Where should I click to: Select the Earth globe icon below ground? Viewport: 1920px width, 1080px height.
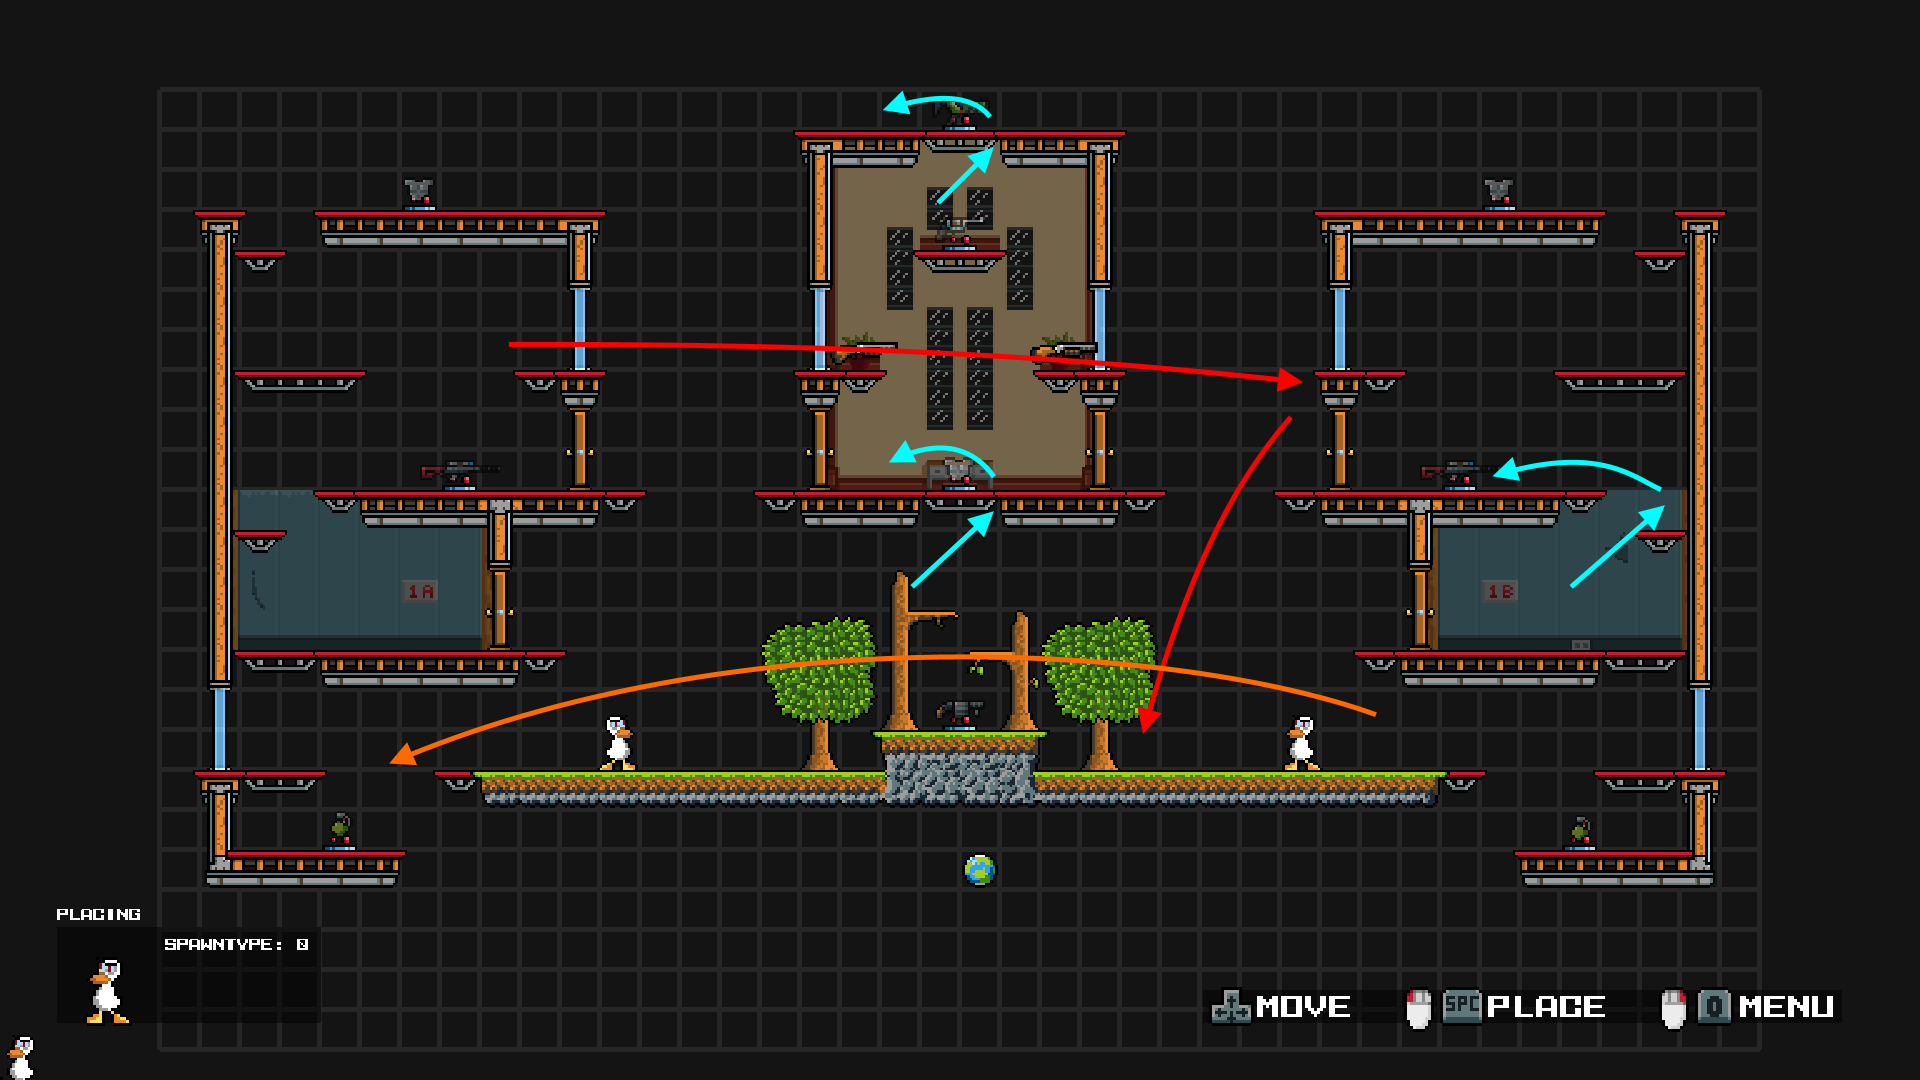[979, 869]
